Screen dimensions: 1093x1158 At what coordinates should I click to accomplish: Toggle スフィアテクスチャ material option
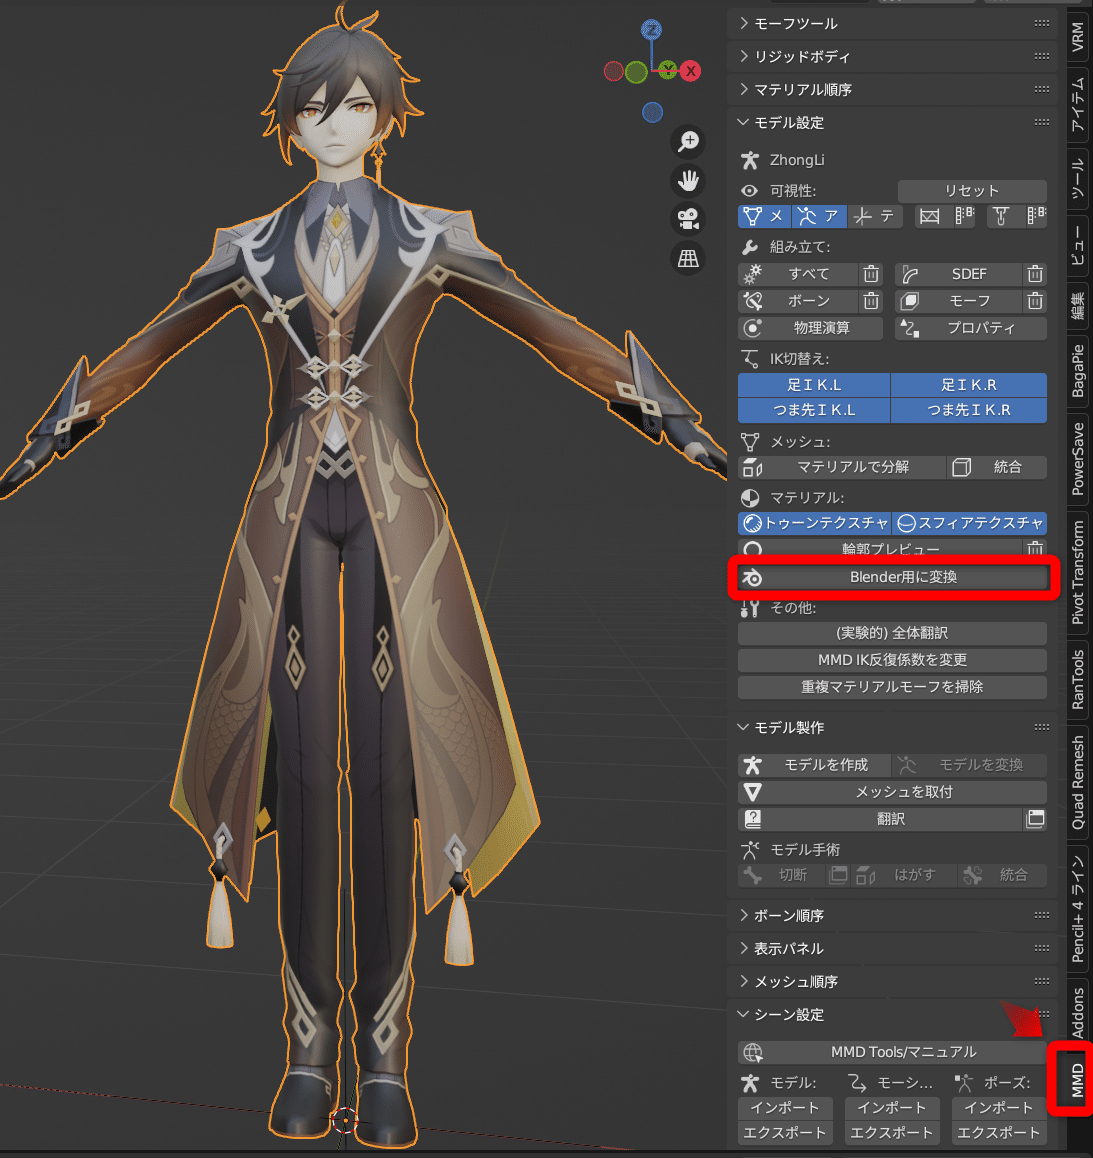click(x=969, y=523)
